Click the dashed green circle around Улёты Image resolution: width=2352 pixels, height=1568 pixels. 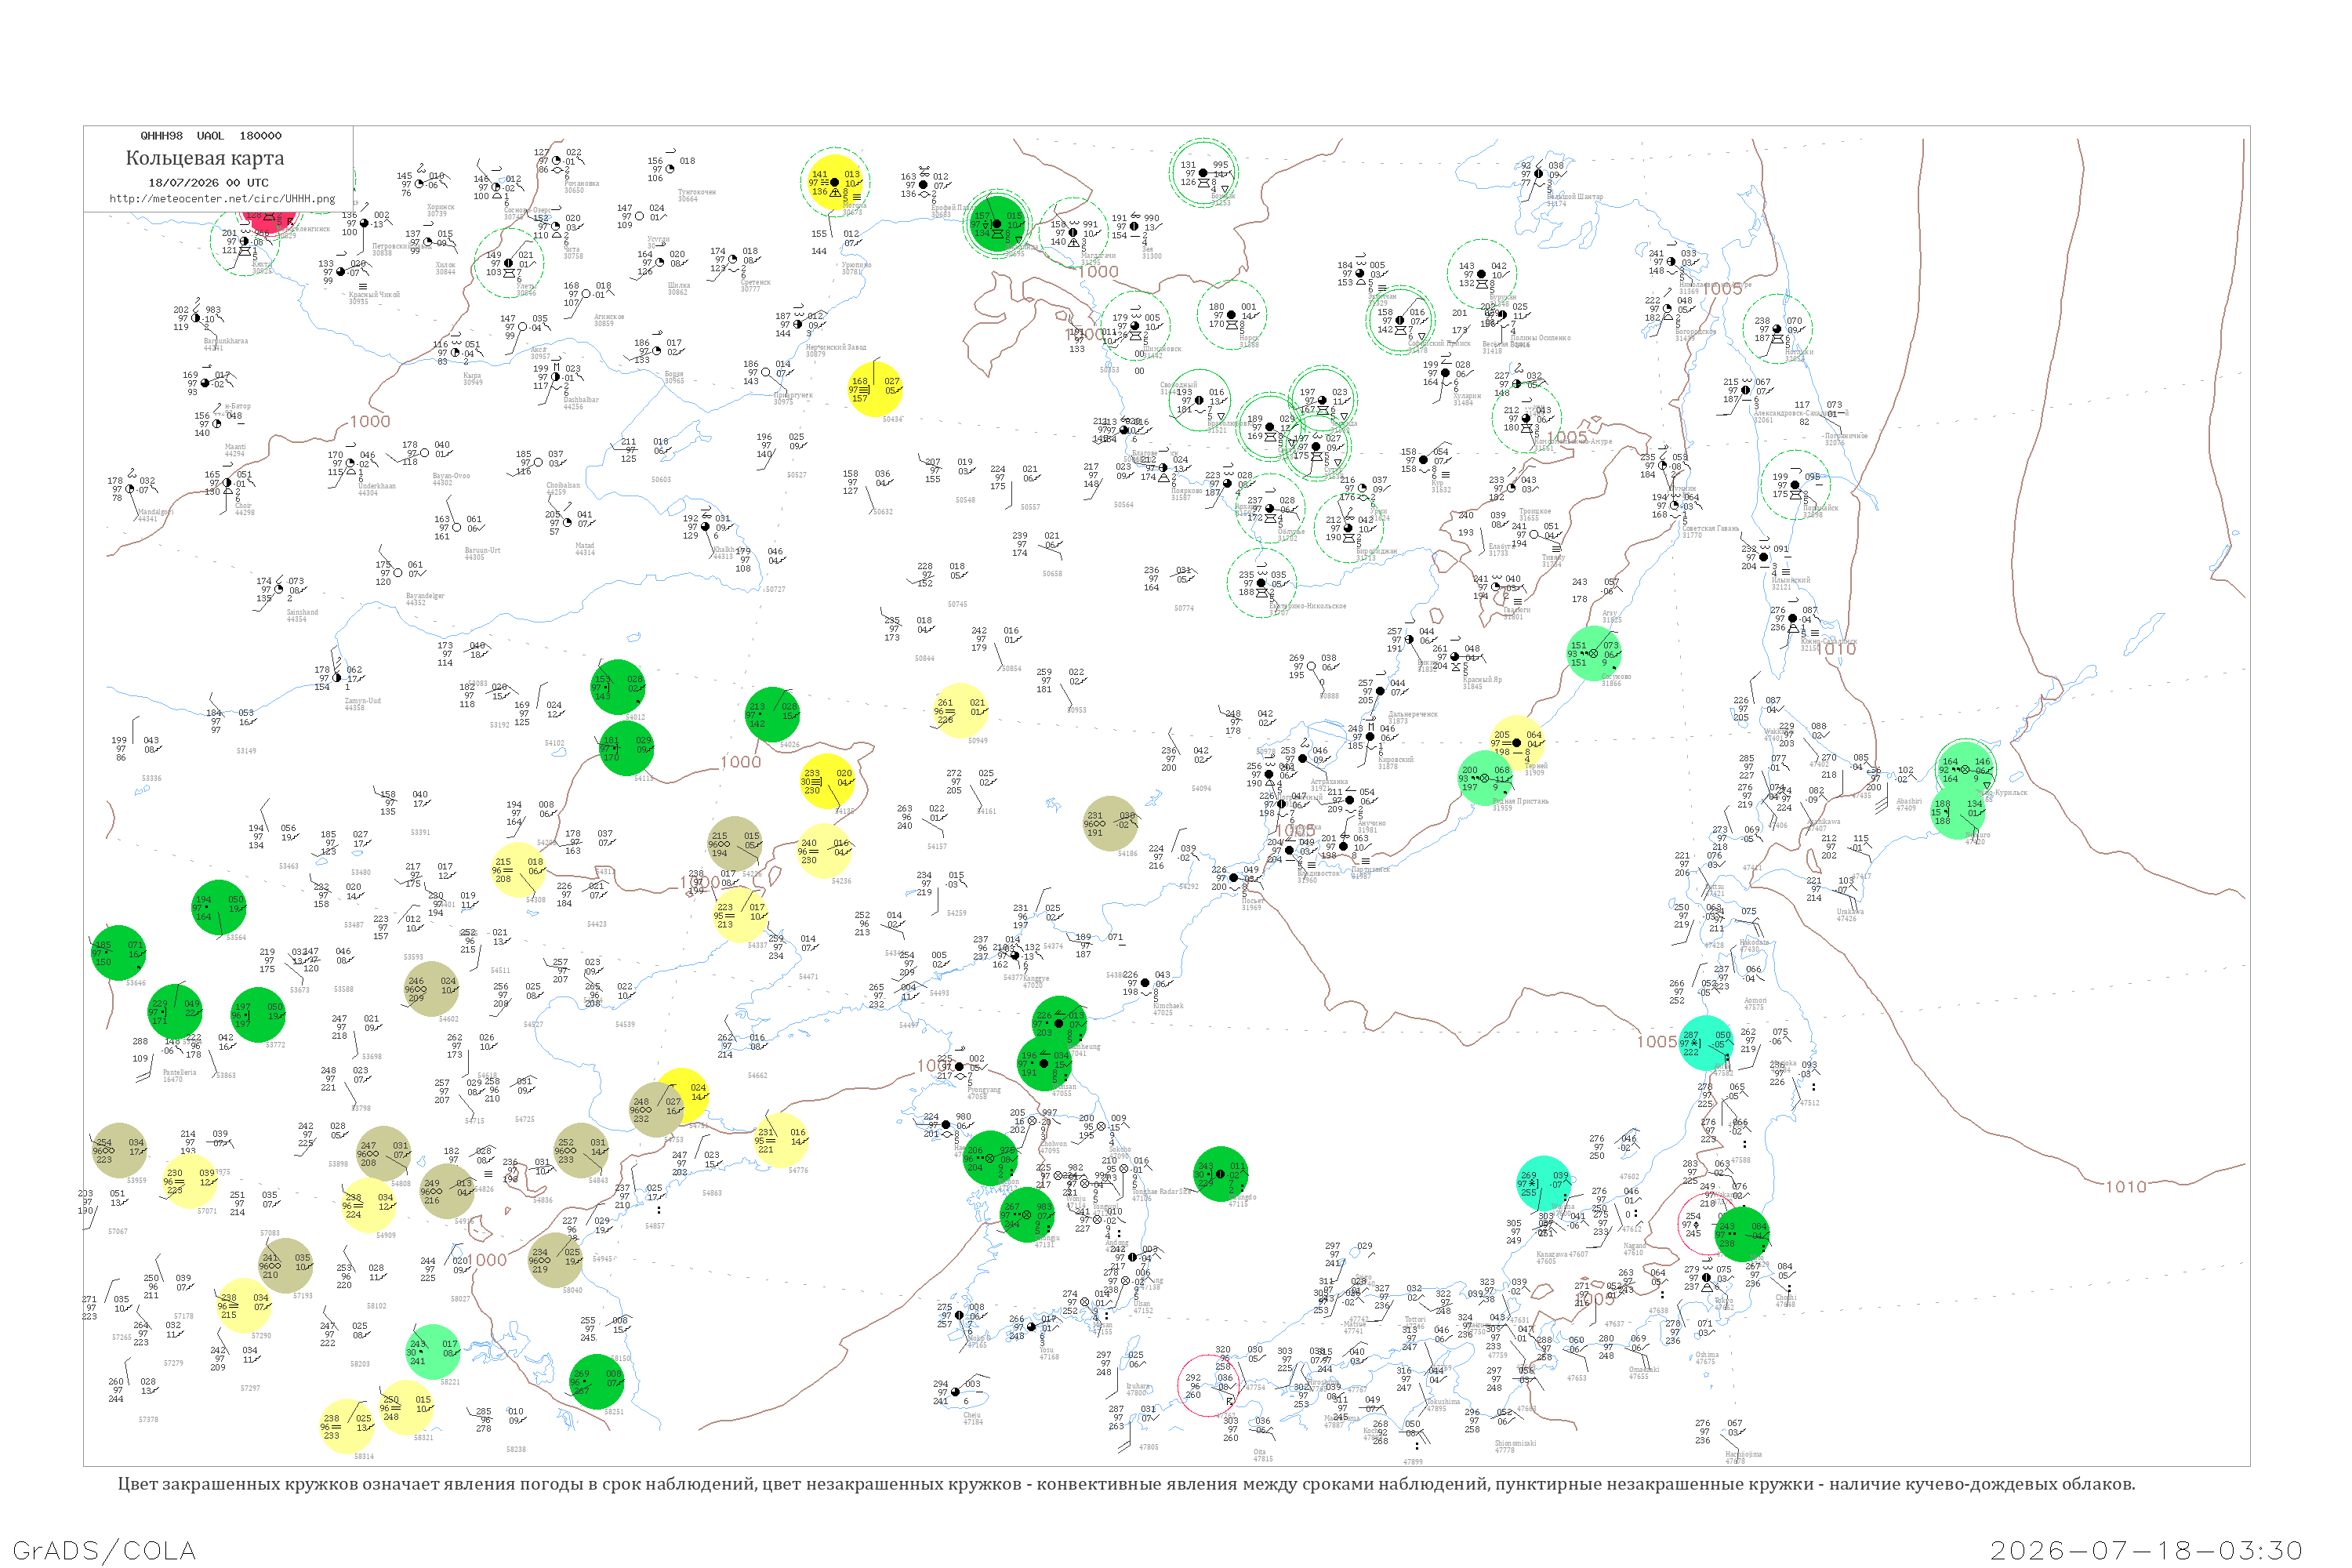point(508,263)
